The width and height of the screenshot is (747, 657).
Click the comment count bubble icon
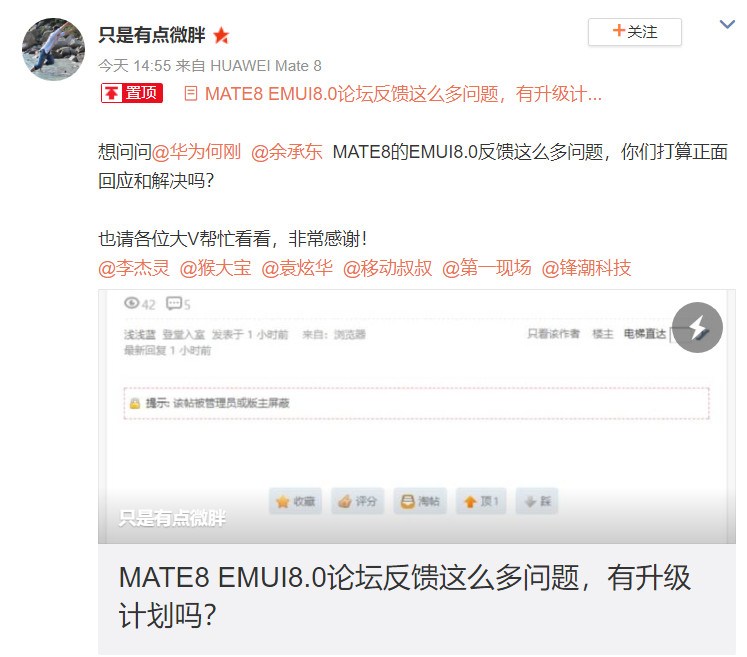(174, 303)
